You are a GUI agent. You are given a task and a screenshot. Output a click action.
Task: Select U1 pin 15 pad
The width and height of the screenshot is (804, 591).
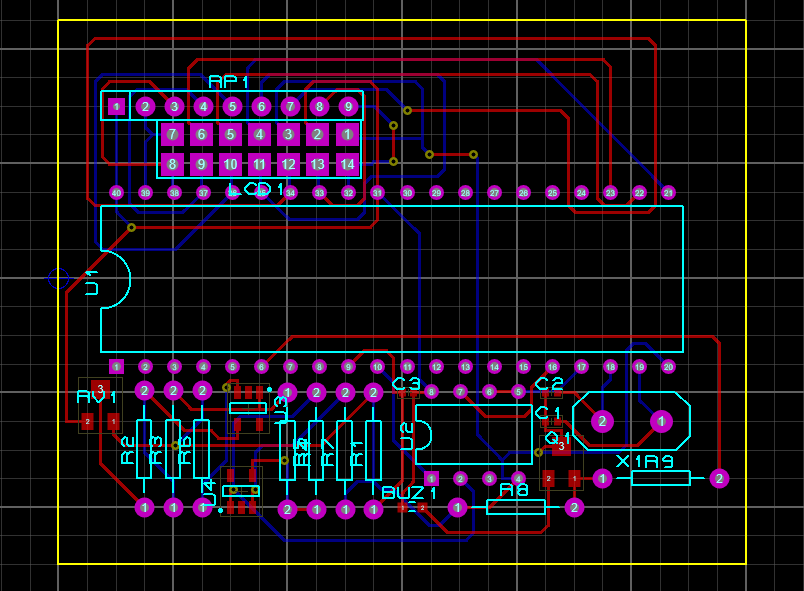tap(523, 366)
